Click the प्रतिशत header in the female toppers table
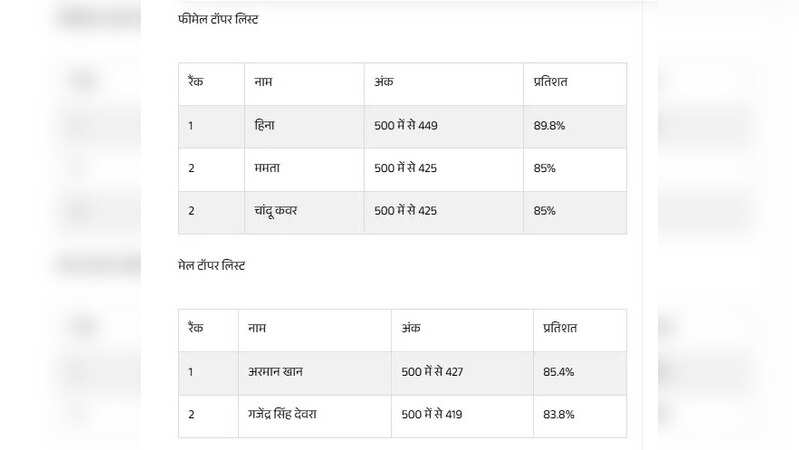This screenshot has width=799, height=450. click(551, 82)
